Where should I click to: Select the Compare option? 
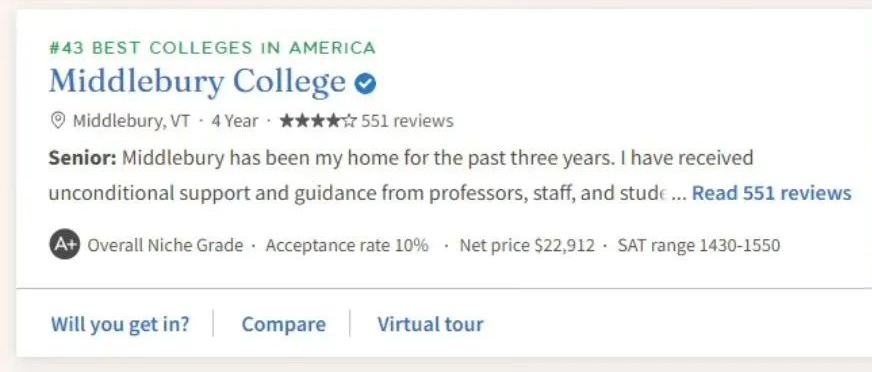(284, 324)
